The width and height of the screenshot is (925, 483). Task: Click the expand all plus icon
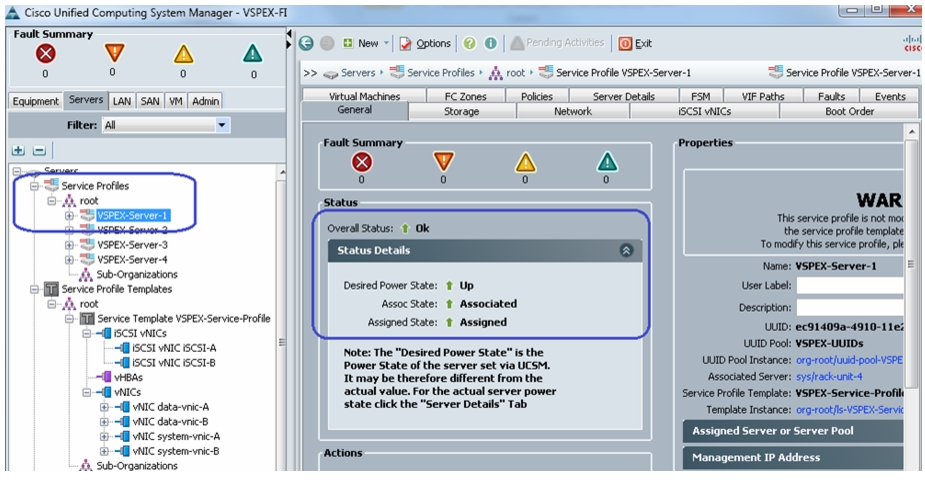click(18, 150)
